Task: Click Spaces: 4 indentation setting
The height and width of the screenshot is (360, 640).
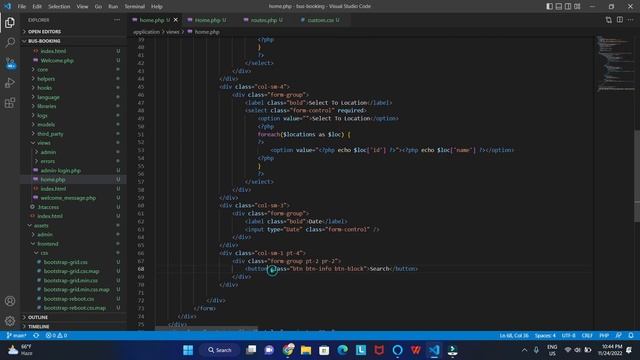Action: pyautogui.click(x=545, y=336)
